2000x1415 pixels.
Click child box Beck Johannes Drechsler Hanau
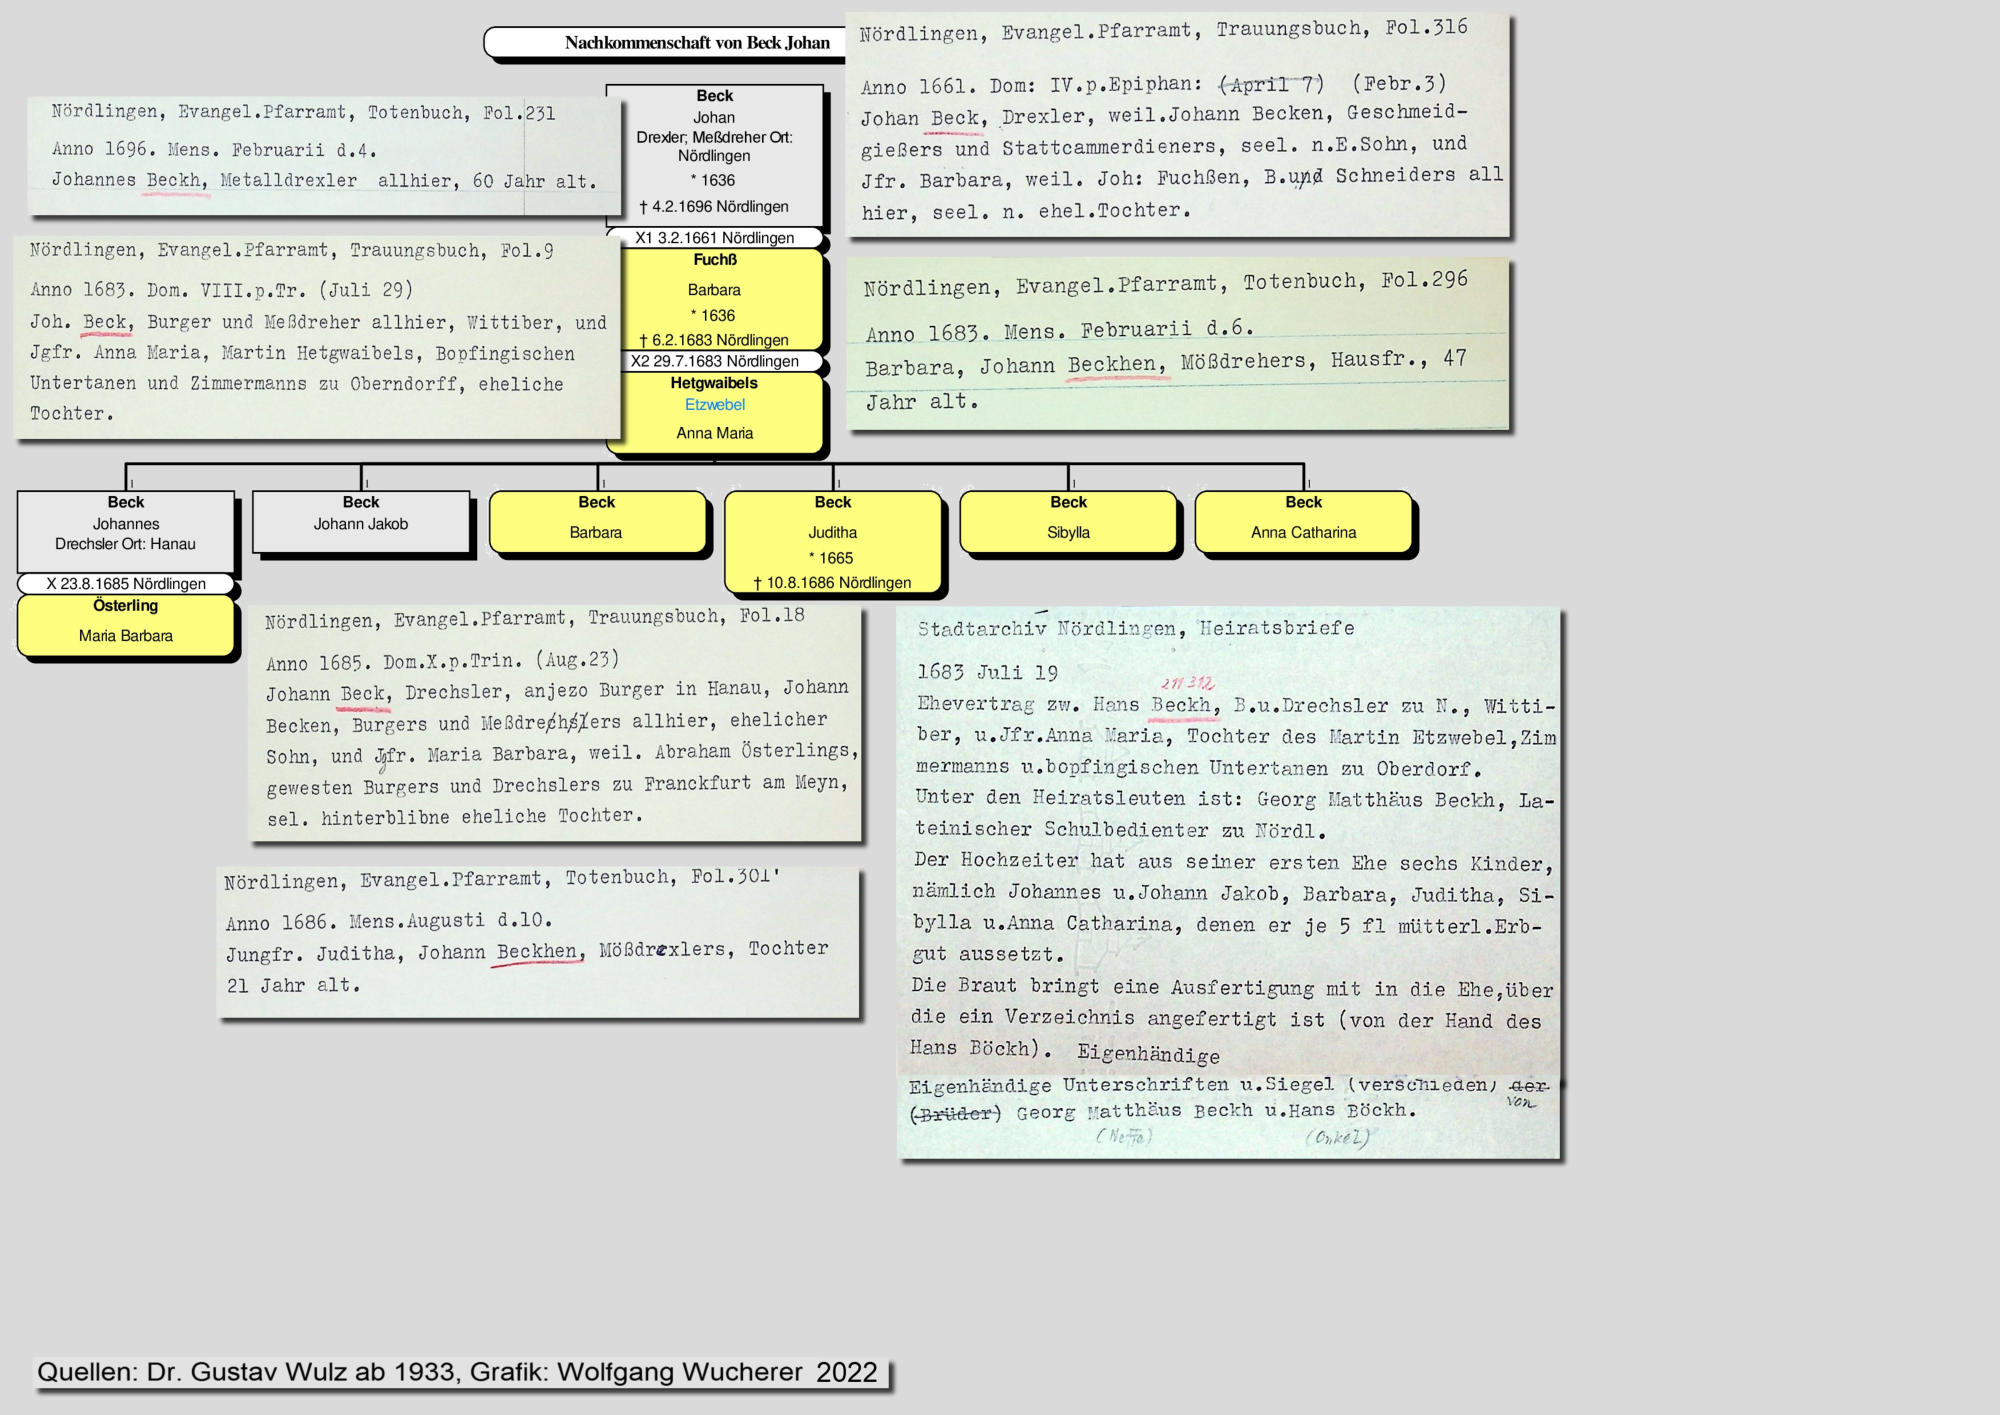(x=126, y=530)
